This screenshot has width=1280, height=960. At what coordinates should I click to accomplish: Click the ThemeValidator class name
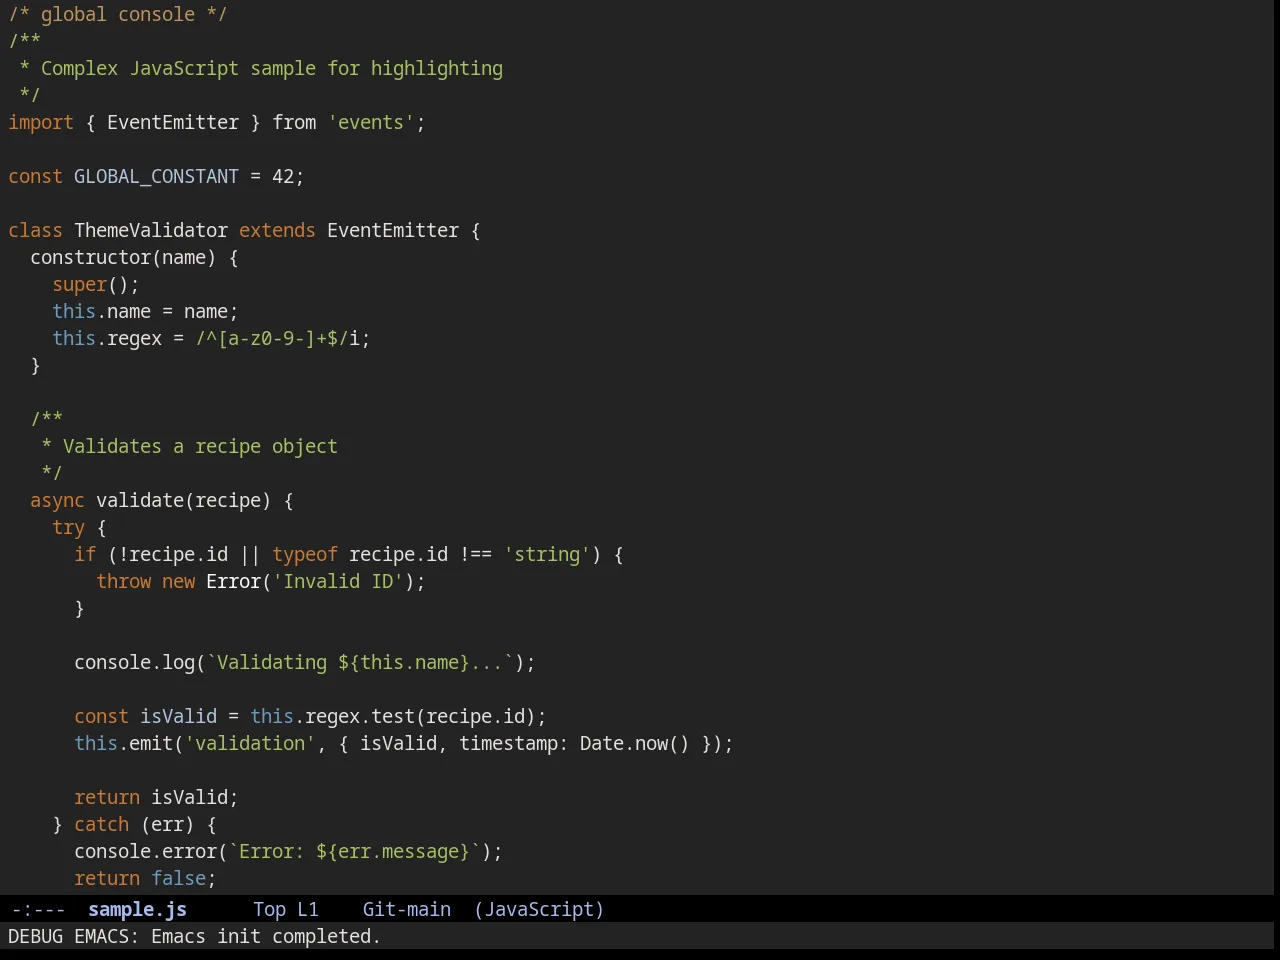point(151,230)
